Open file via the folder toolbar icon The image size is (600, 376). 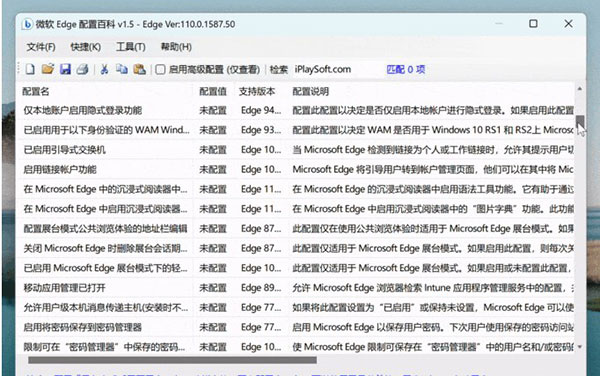point(48,69)
